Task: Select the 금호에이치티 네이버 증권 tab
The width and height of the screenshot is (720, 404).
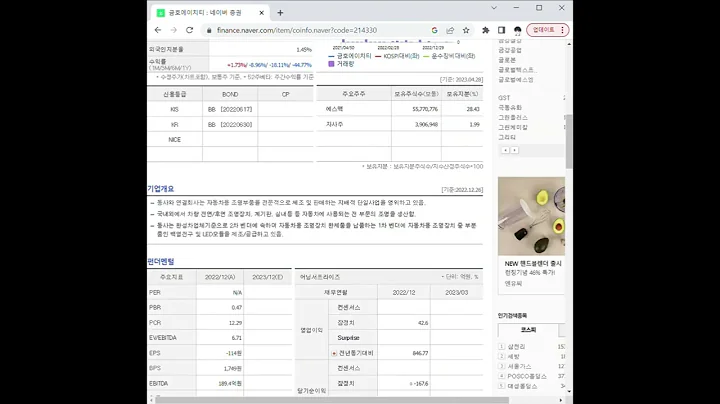Action: (x=209, y=13)
